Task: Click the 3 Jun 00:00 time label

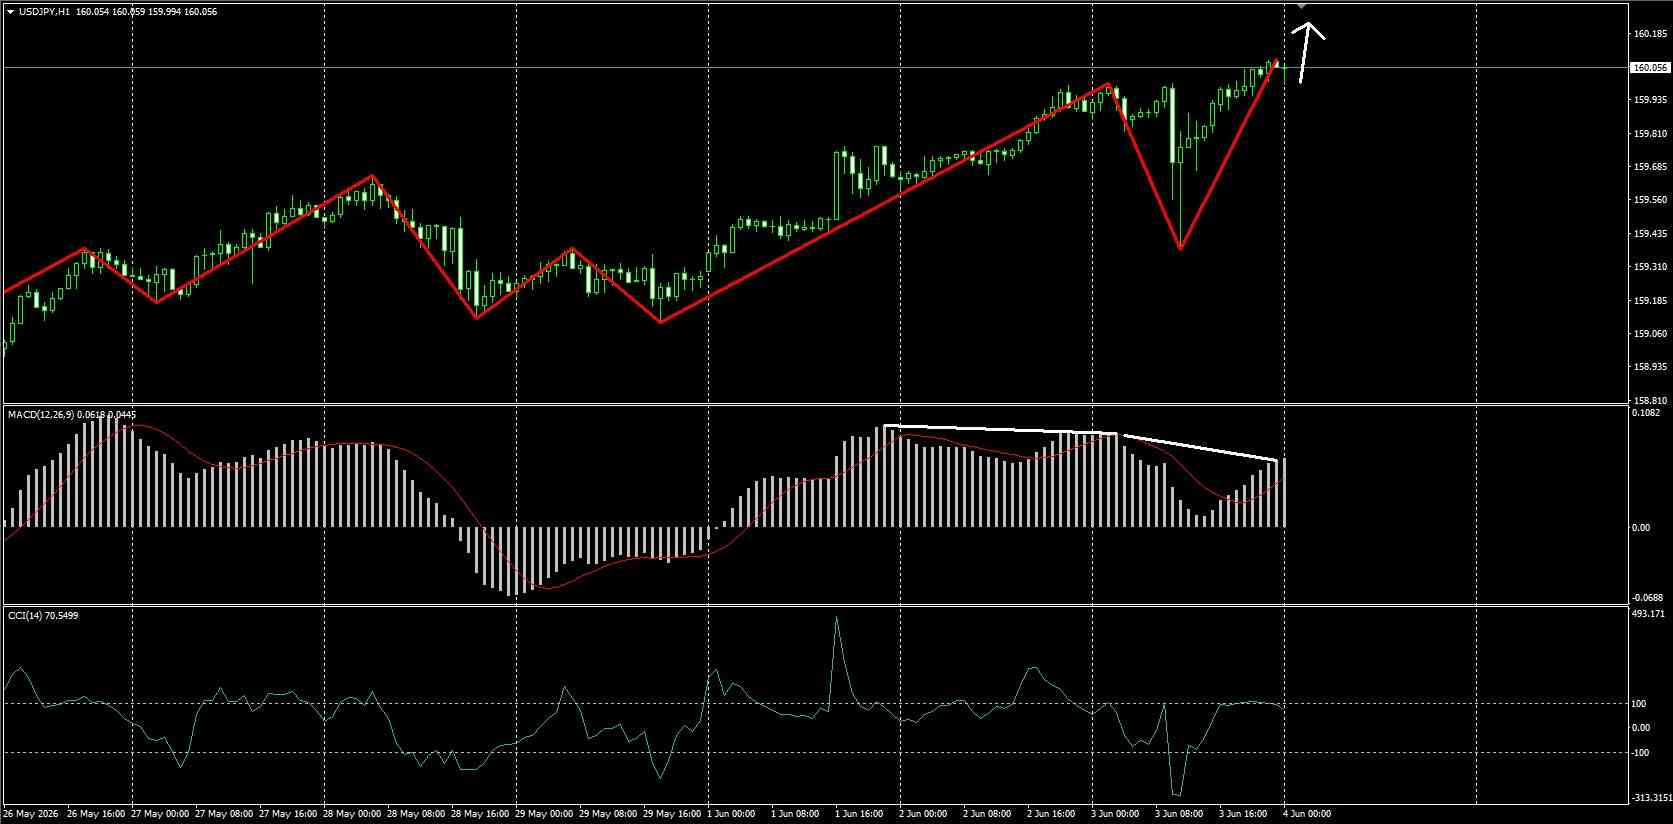Action: pos(1117,814)
